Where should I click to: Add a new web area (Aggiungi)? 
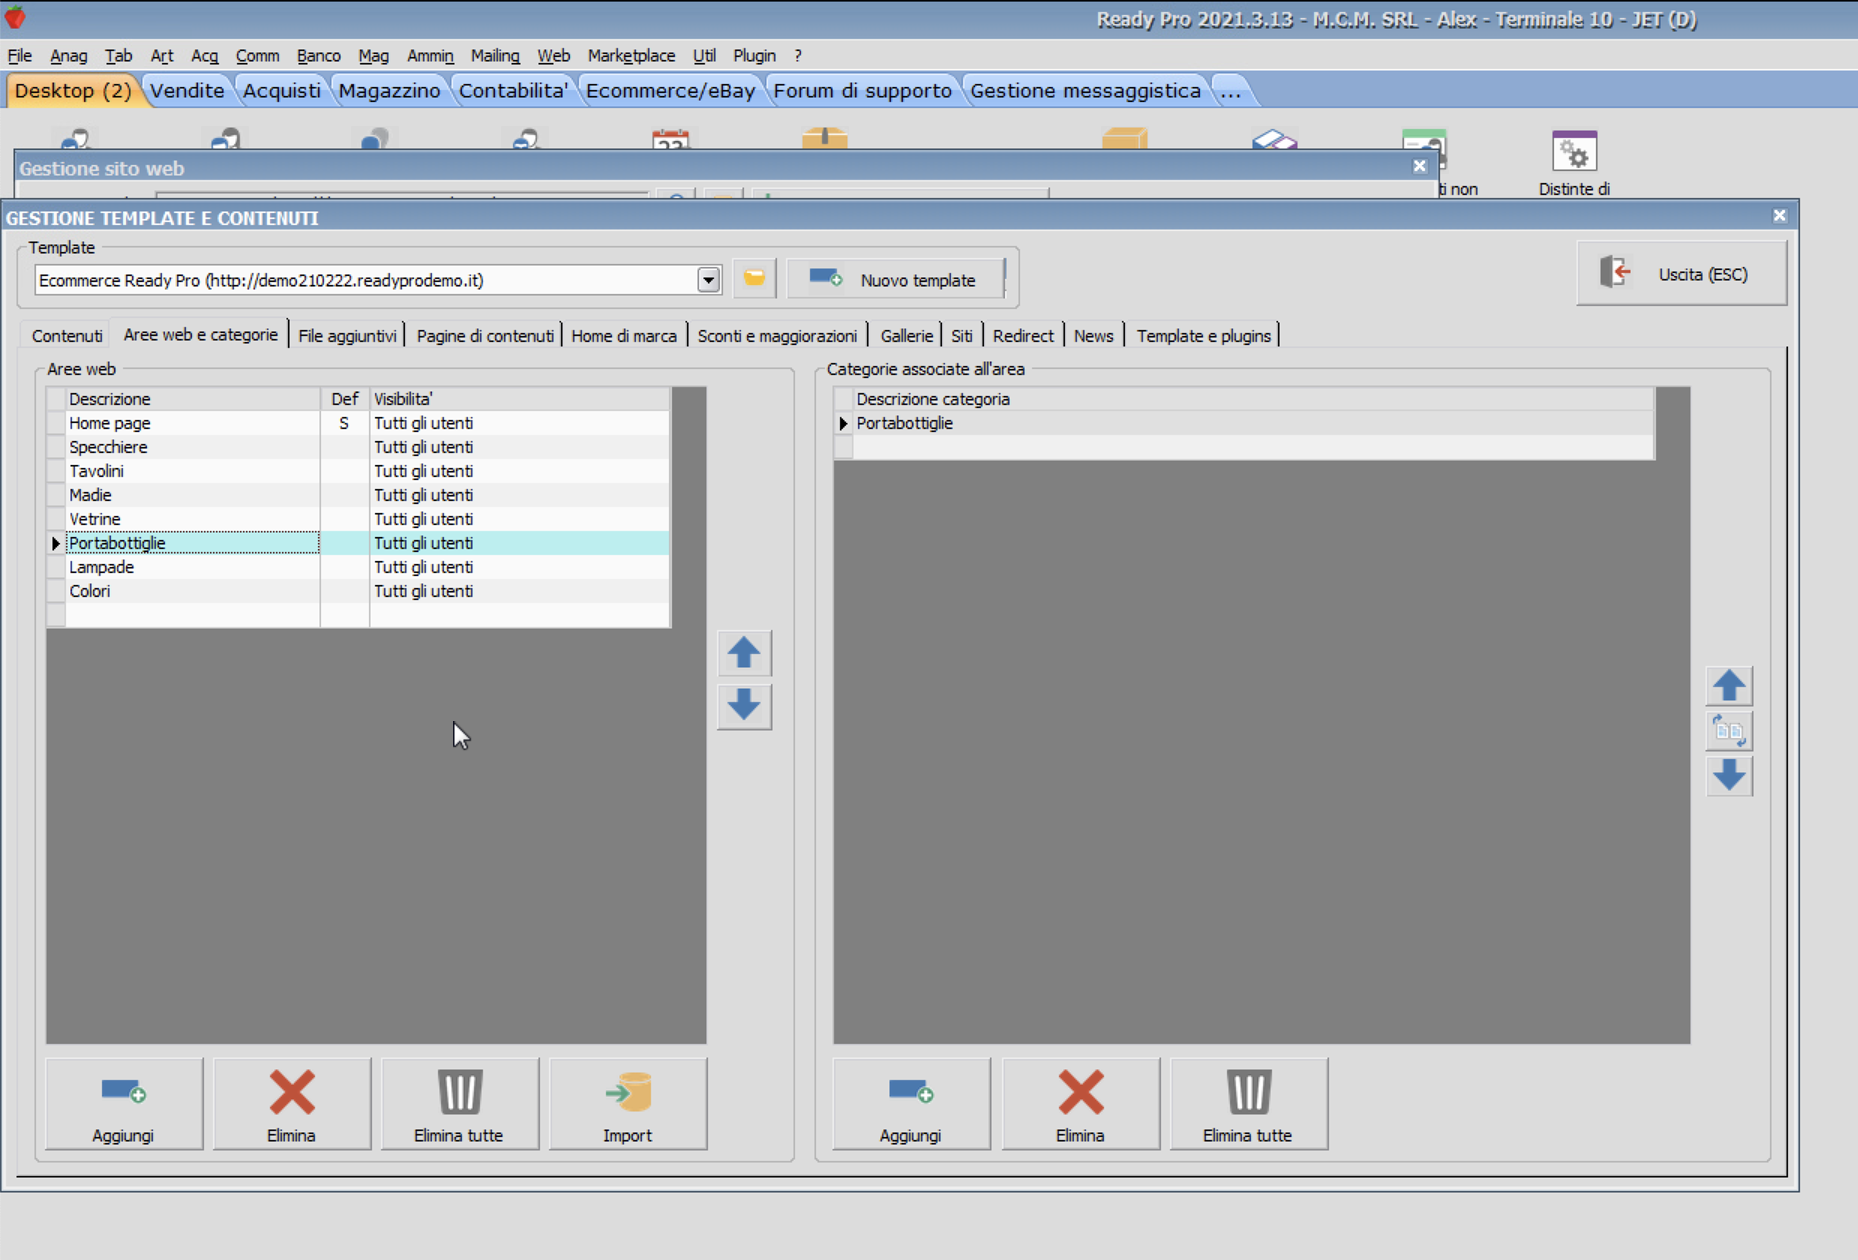coord(124,1104)
